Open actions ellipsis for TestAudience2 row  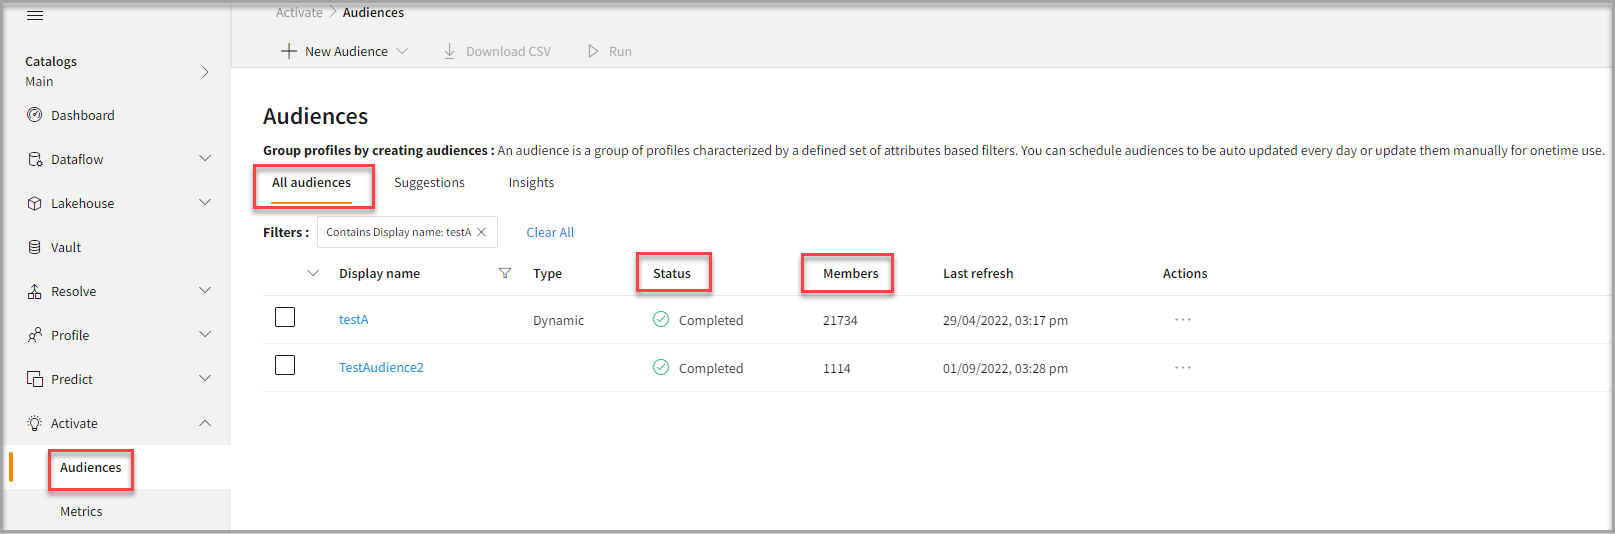pos(1183,368)
